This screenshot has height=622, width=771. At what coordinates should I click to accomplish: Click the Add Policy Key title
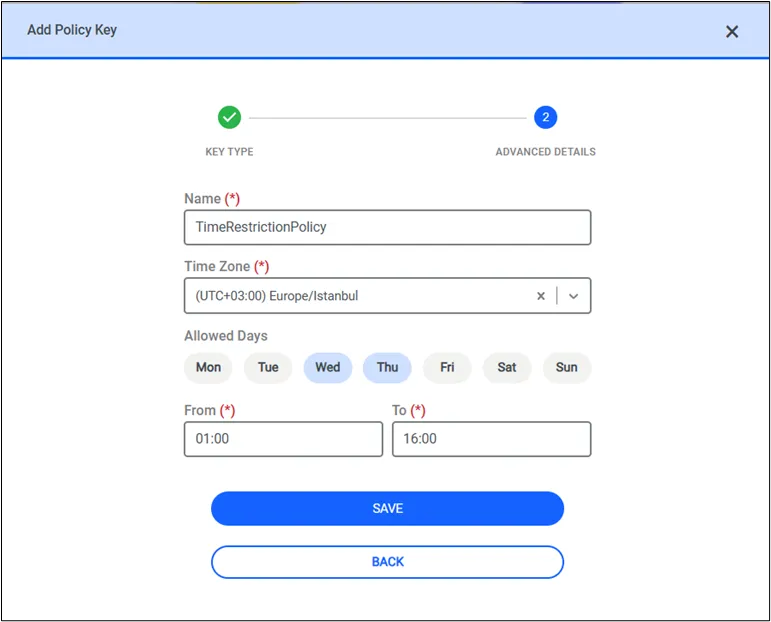(x=72, y=30)
